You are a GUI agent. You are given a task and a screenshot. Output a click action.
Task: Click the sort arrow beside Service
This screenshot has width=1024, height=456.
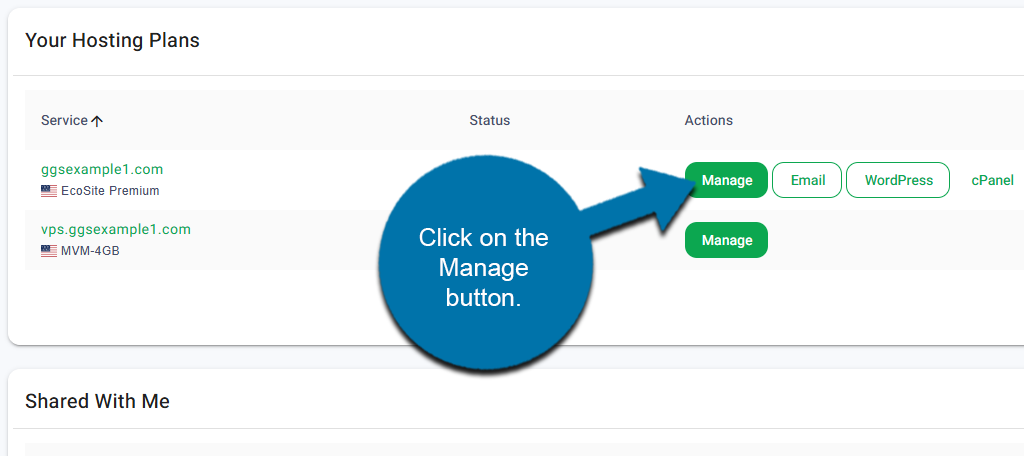pos(97,121)
